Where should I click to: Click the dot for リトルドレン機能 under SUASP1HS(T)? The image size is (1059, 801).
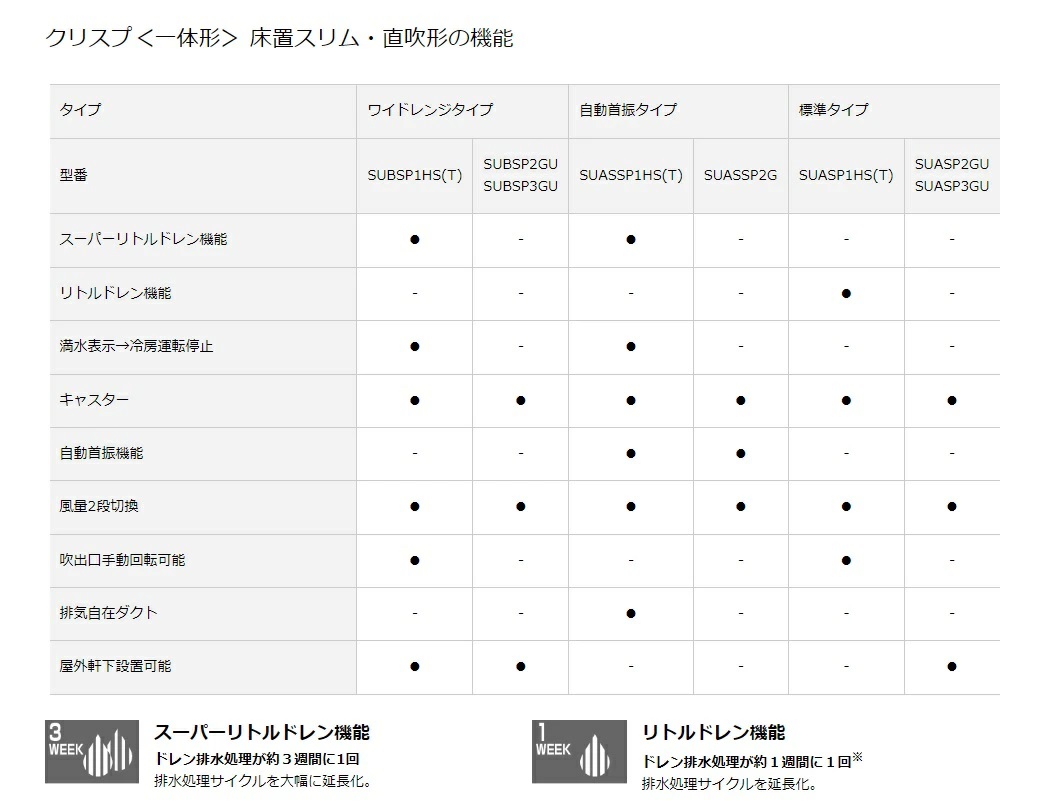coord(846,293)
